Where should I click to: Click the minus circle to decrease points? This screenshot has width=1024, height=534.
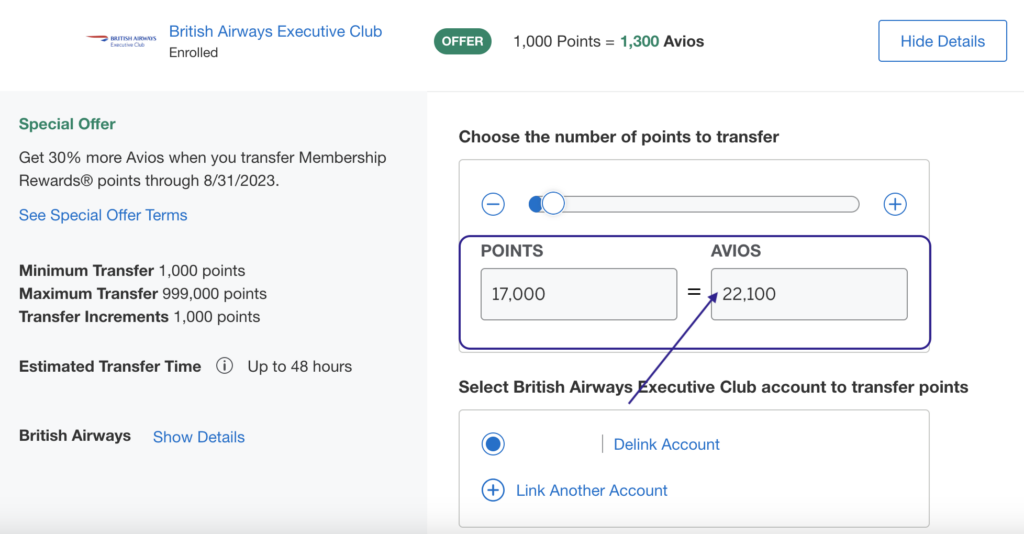click(x=493, y=204)
